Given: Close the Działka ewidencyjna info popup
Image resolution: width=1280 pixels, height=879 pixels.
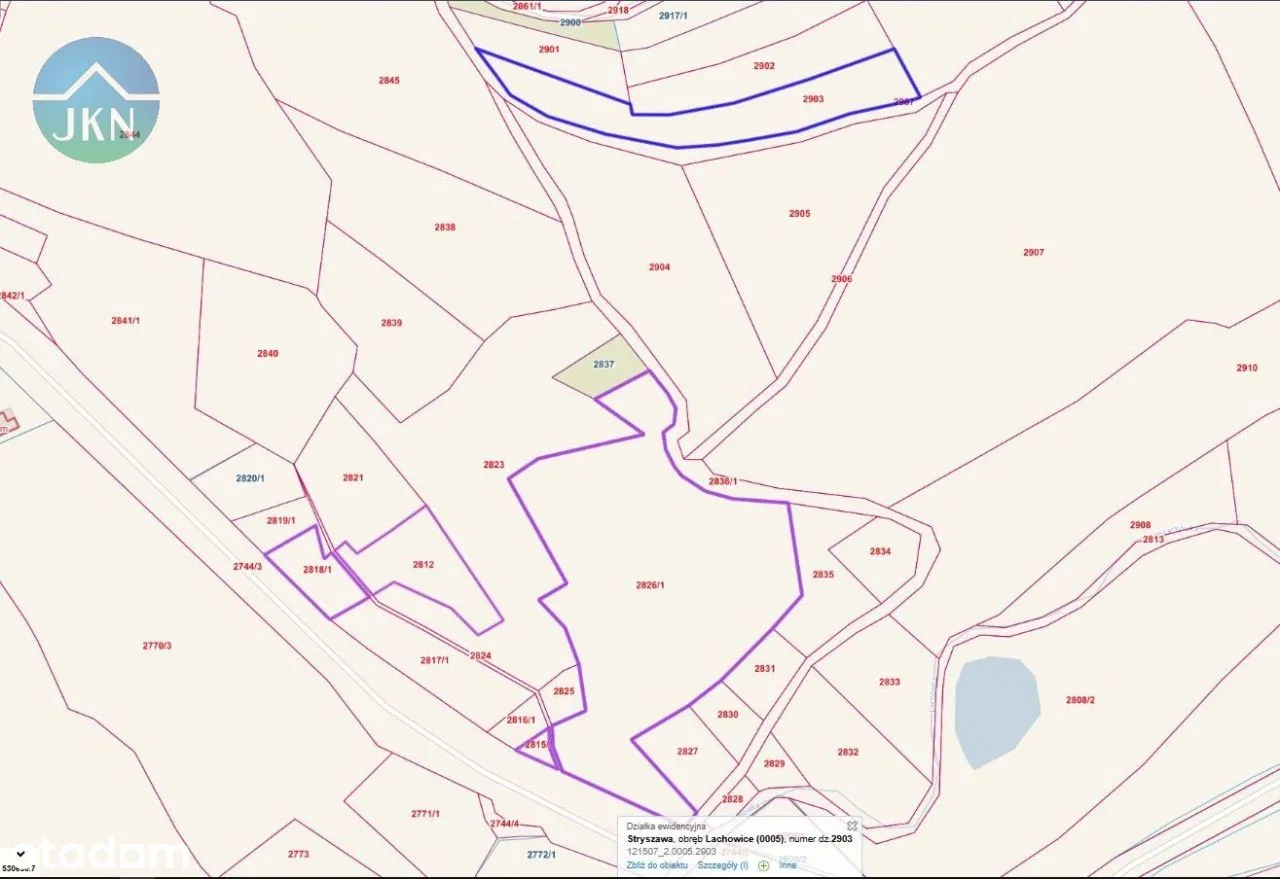Looking at the screenshot, I should pos(851,826).
